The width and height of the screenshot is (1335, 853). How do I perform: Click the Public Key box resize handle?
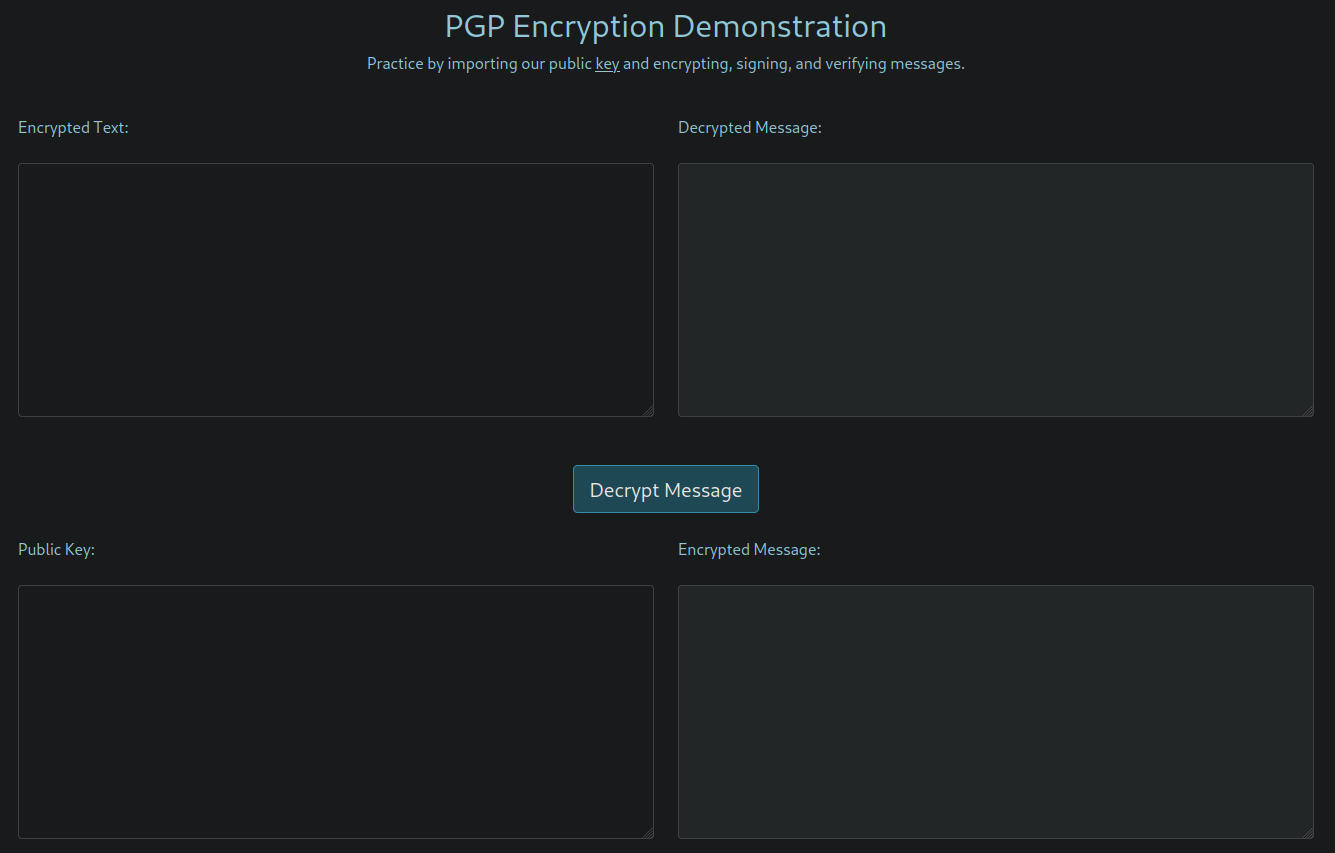pos(648,833)
